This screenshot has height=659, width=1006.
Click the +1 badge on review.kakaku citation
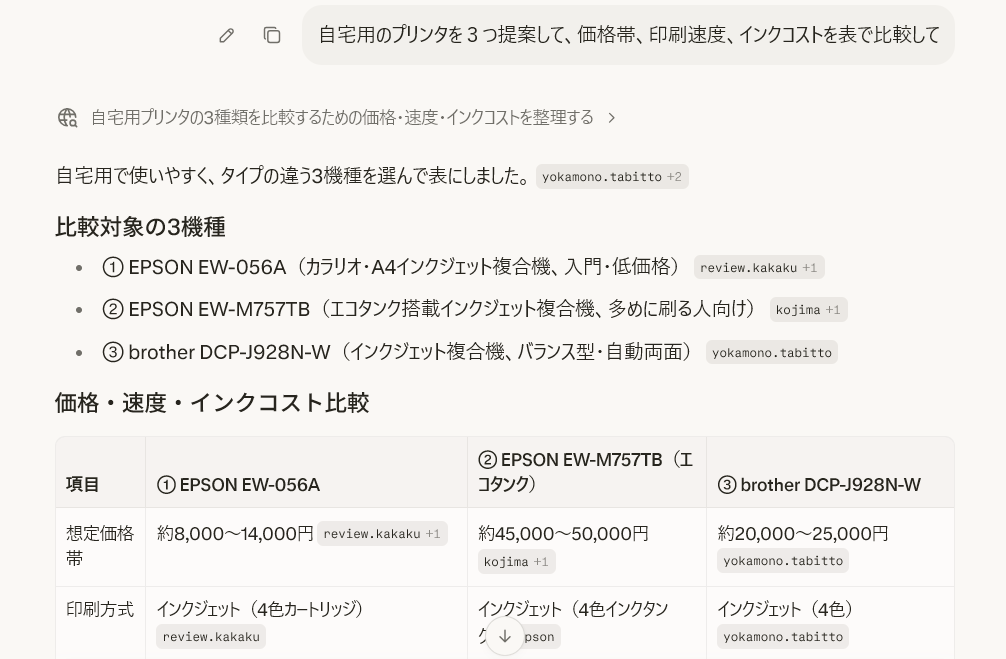(x=809, y=267)
